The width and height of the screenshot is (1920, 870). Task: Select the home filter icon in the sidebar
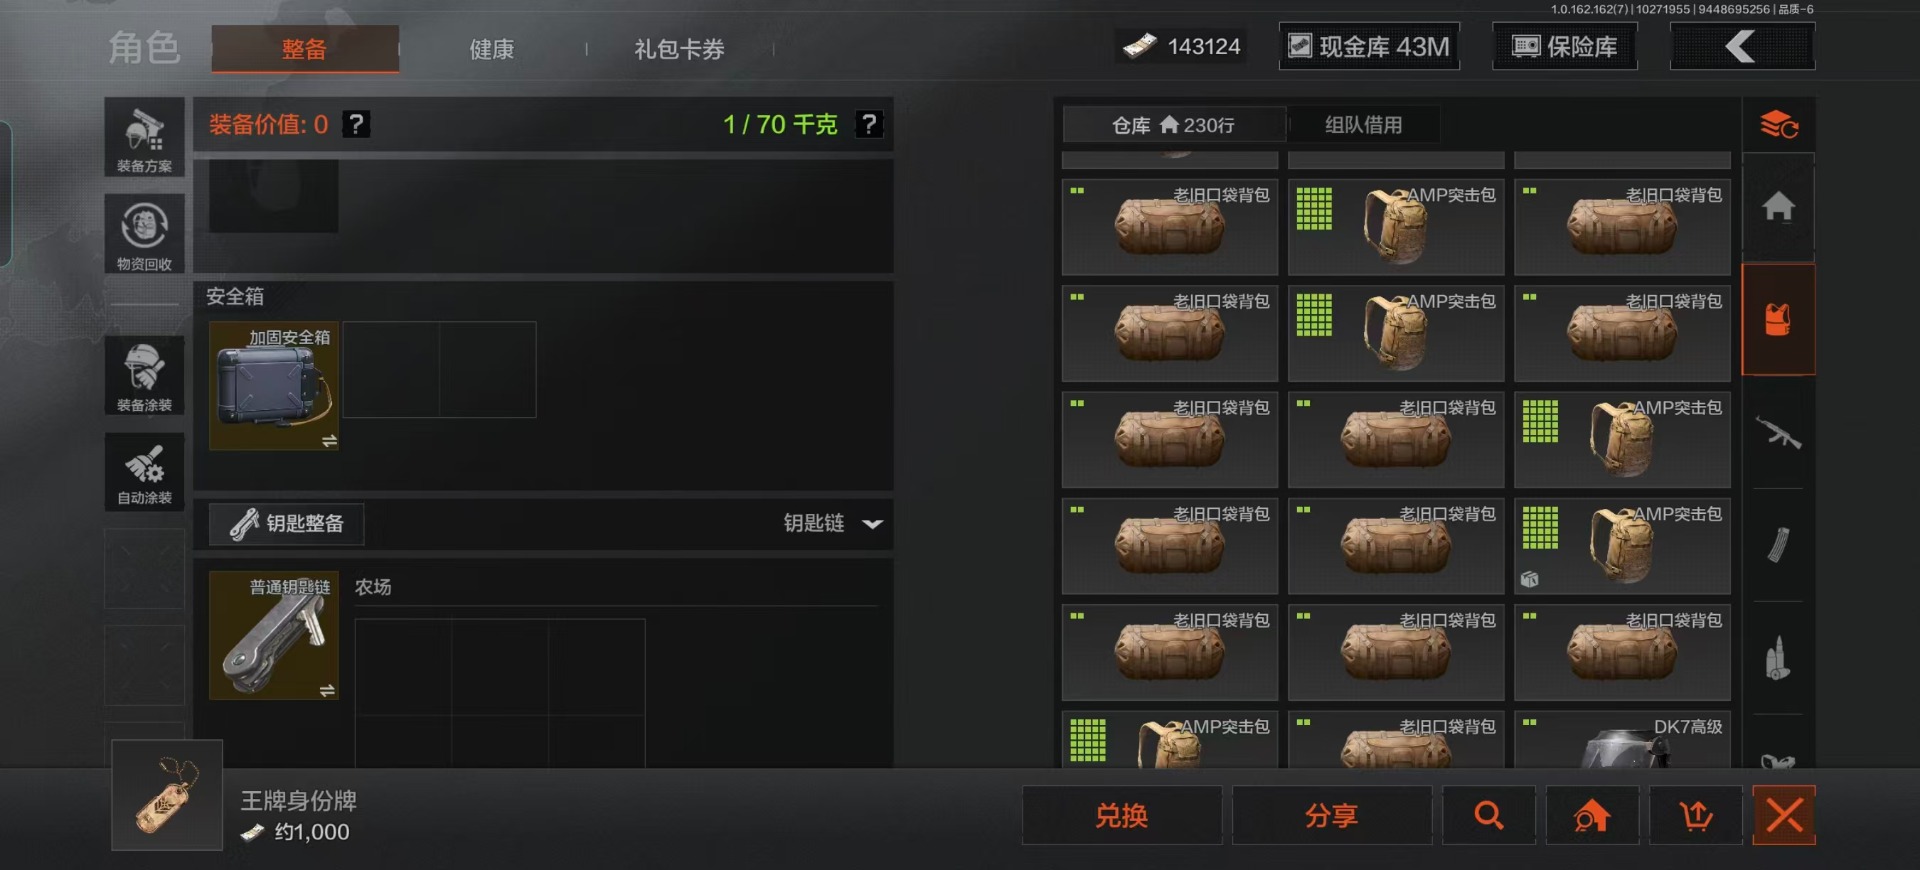[x=1778, y=207]
